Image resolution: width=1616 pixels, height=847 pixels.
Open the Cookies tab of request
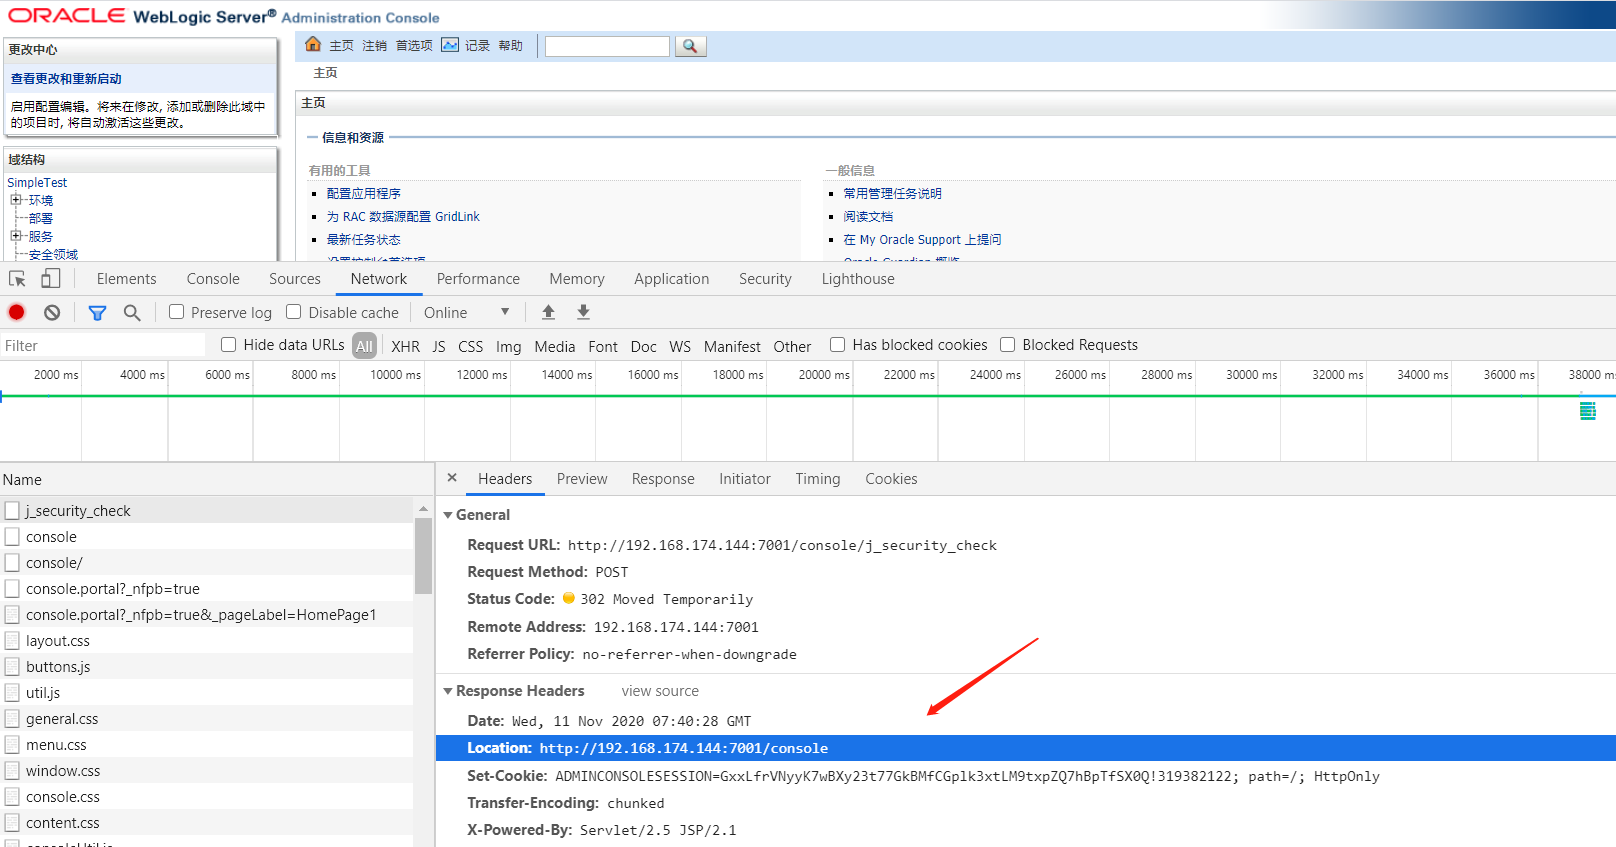click(x=891, y=479)
